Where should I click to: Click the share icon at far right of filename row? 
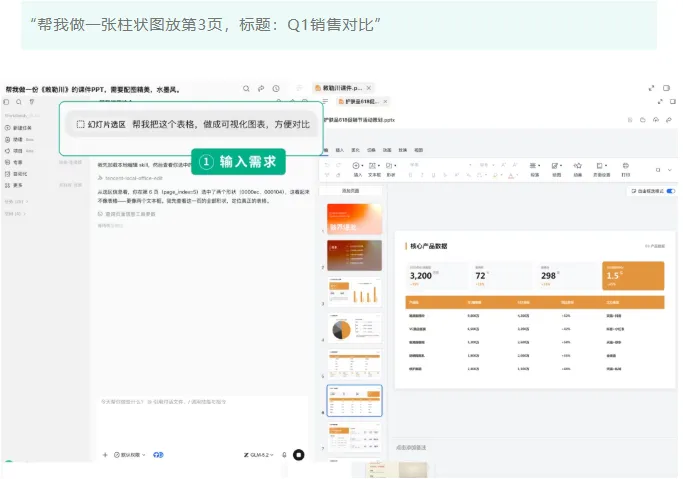669,120
